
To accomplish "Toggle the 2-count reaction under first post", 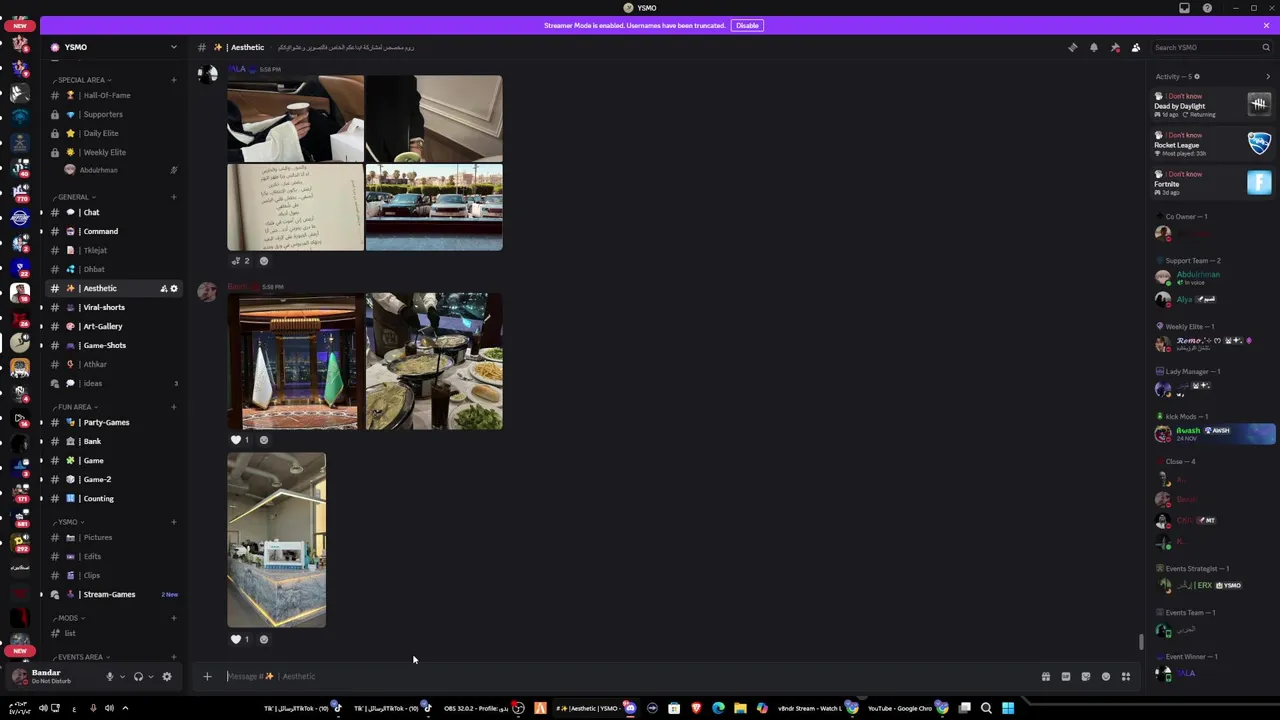I will [240, 261].
